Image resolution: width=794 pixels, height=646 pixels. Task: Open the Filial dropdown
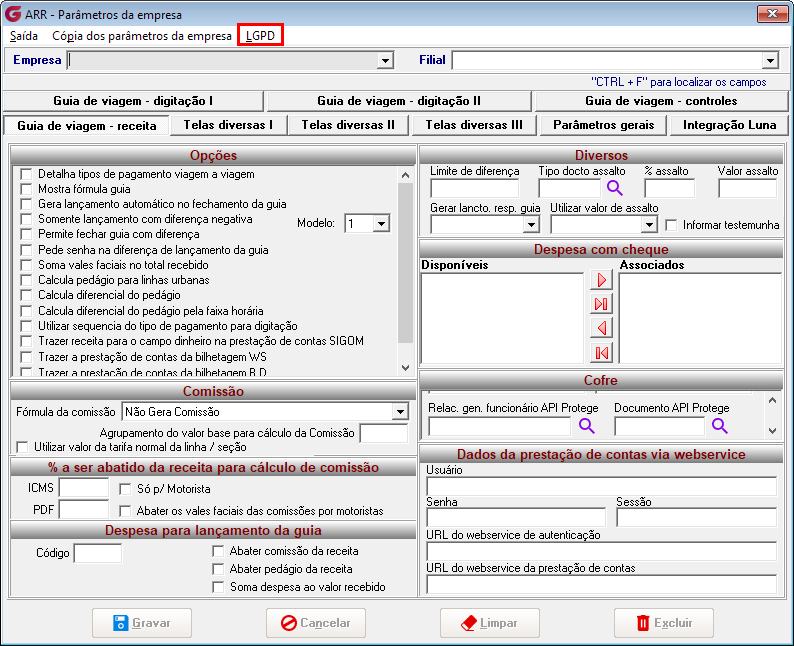[x=770, y=61]
